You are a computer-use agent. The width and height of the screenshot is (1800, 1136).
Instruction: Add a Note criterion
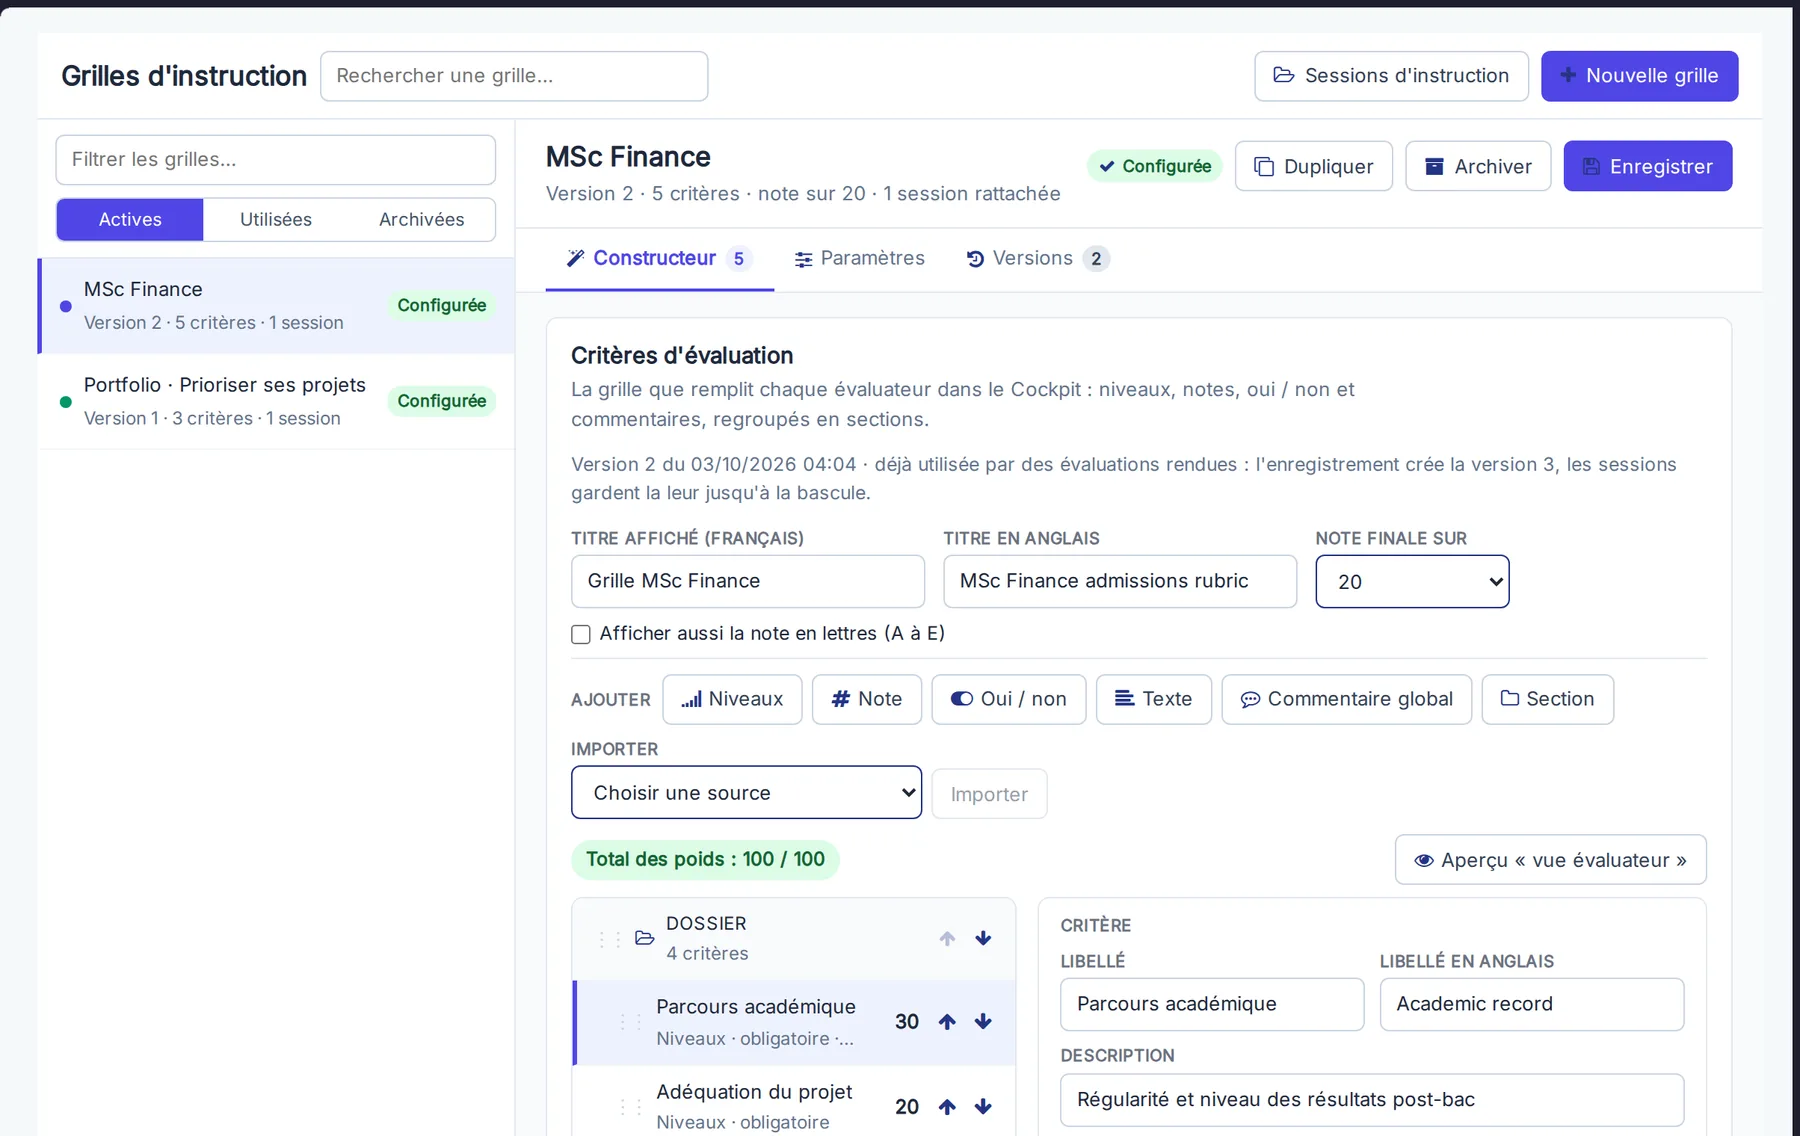(867, 699)
